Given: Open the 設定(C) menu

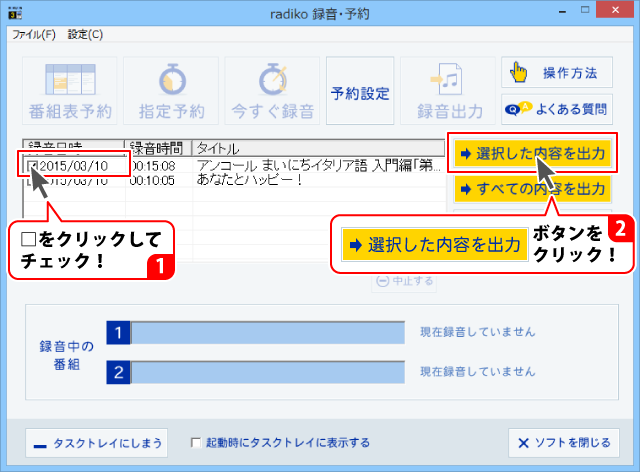Looking at the screenshot, I should pos(85,34).
